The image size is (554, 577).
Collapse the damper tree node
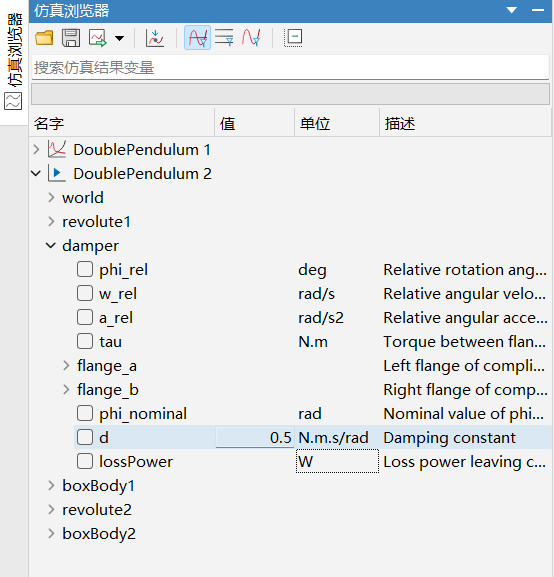51,245
